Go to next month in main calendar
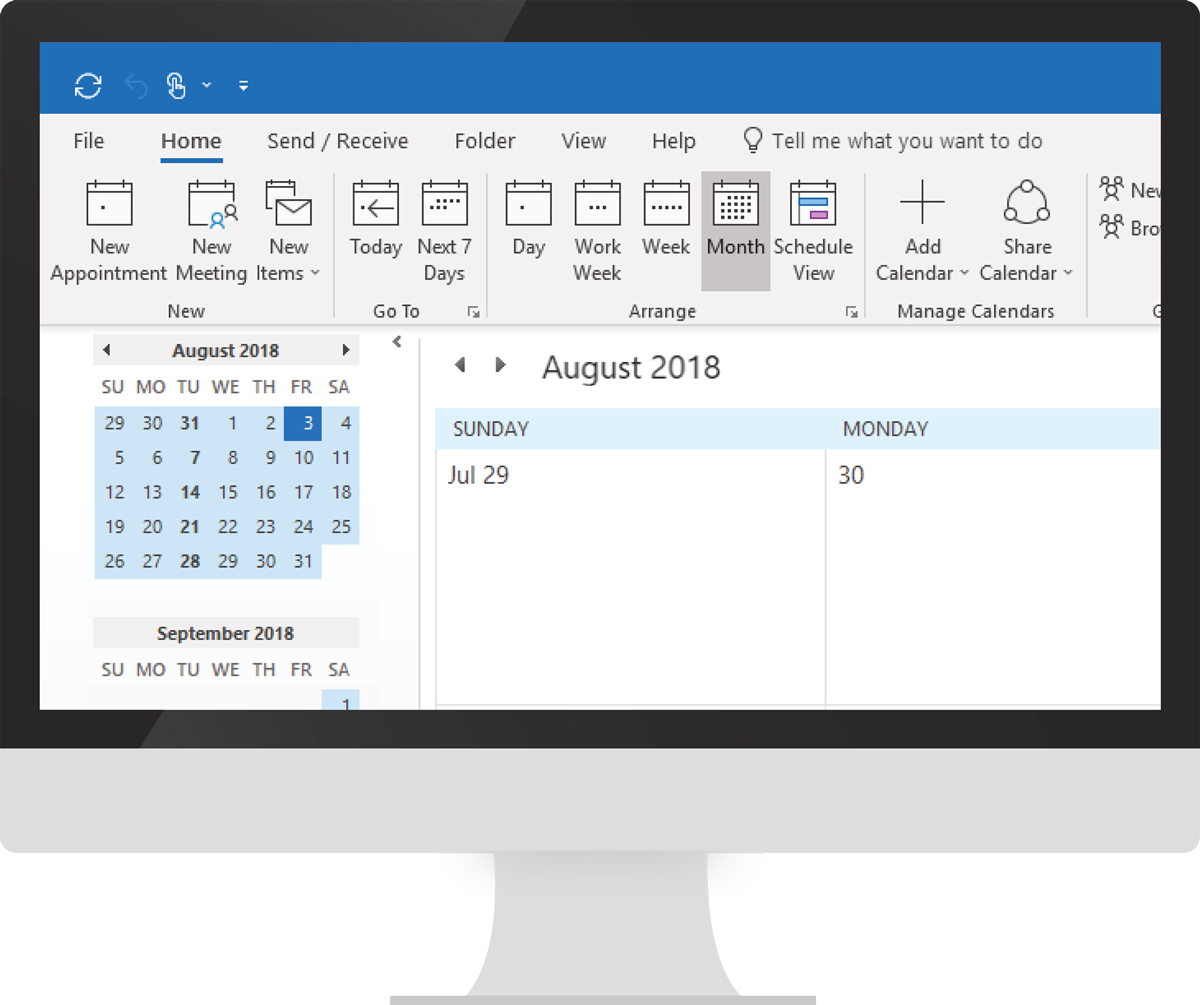 [501, 366]
